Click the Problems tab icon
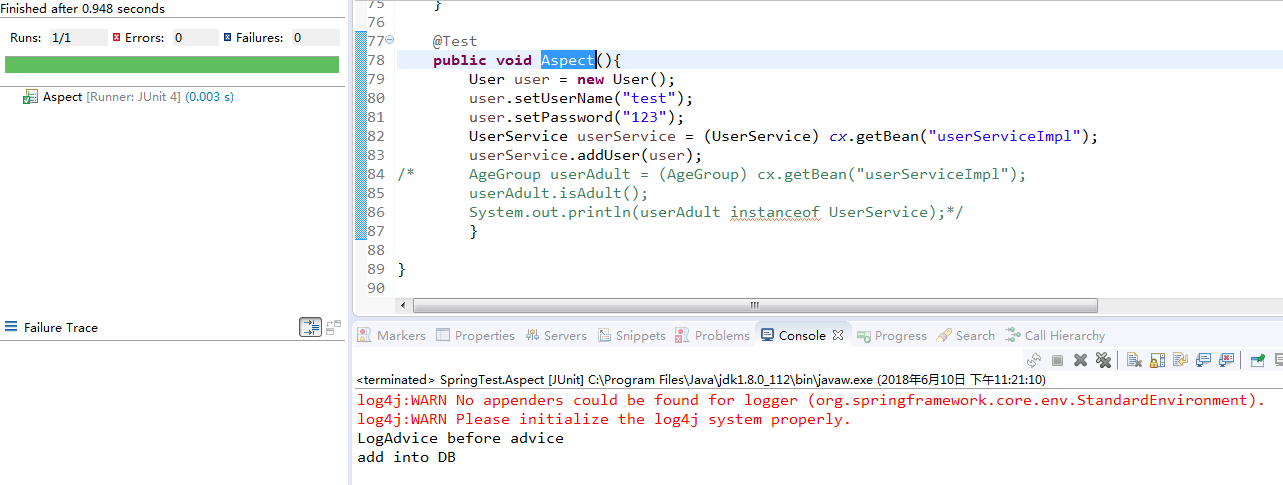 click(683, 335)
